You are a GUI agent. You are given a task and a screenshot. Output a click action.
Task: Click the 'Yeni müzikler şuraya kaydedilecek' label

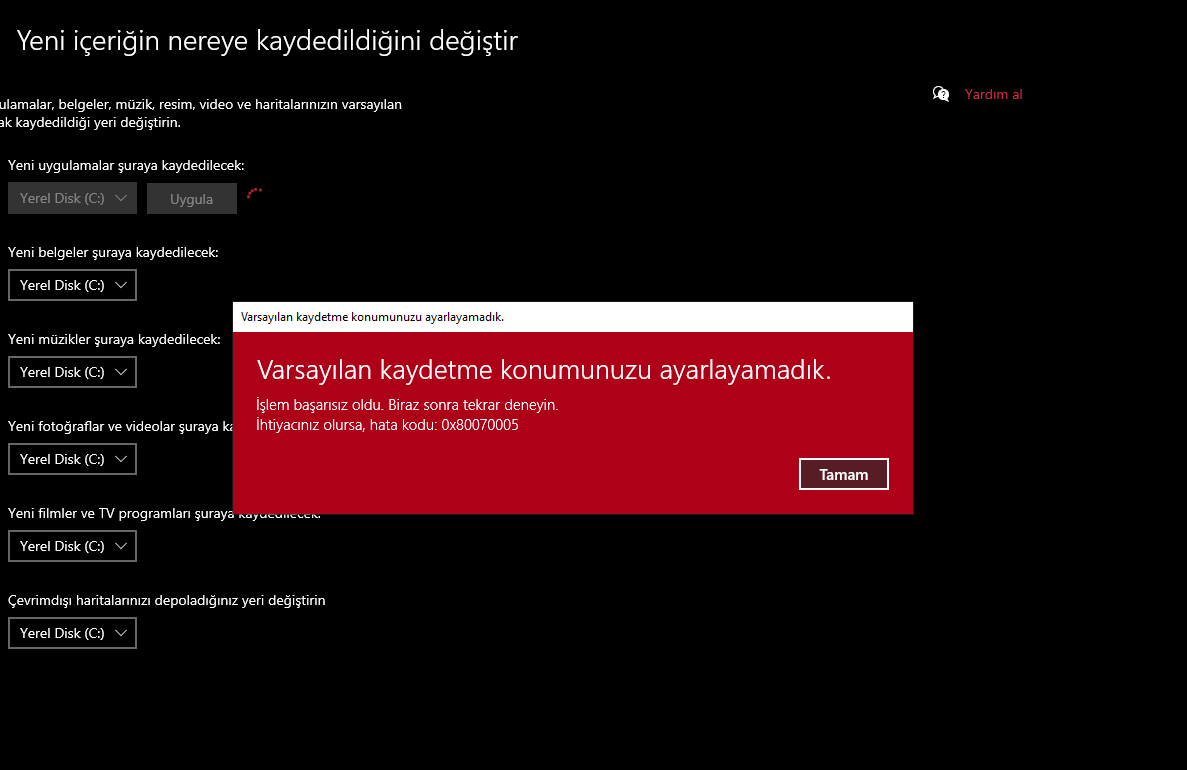pos(114,339)
